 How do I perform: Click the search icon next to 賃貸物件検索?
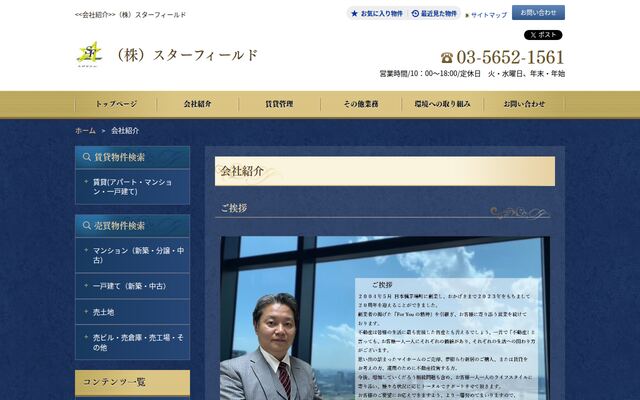pyautogui.click(x=87, y=157)
